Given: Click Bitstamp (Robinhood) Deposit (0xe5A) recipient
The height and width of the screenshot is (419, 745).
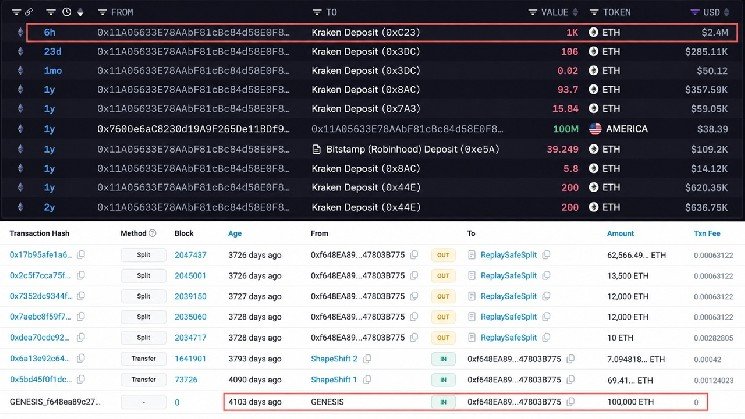Looking at the screenshot, I should coord(413,149).
